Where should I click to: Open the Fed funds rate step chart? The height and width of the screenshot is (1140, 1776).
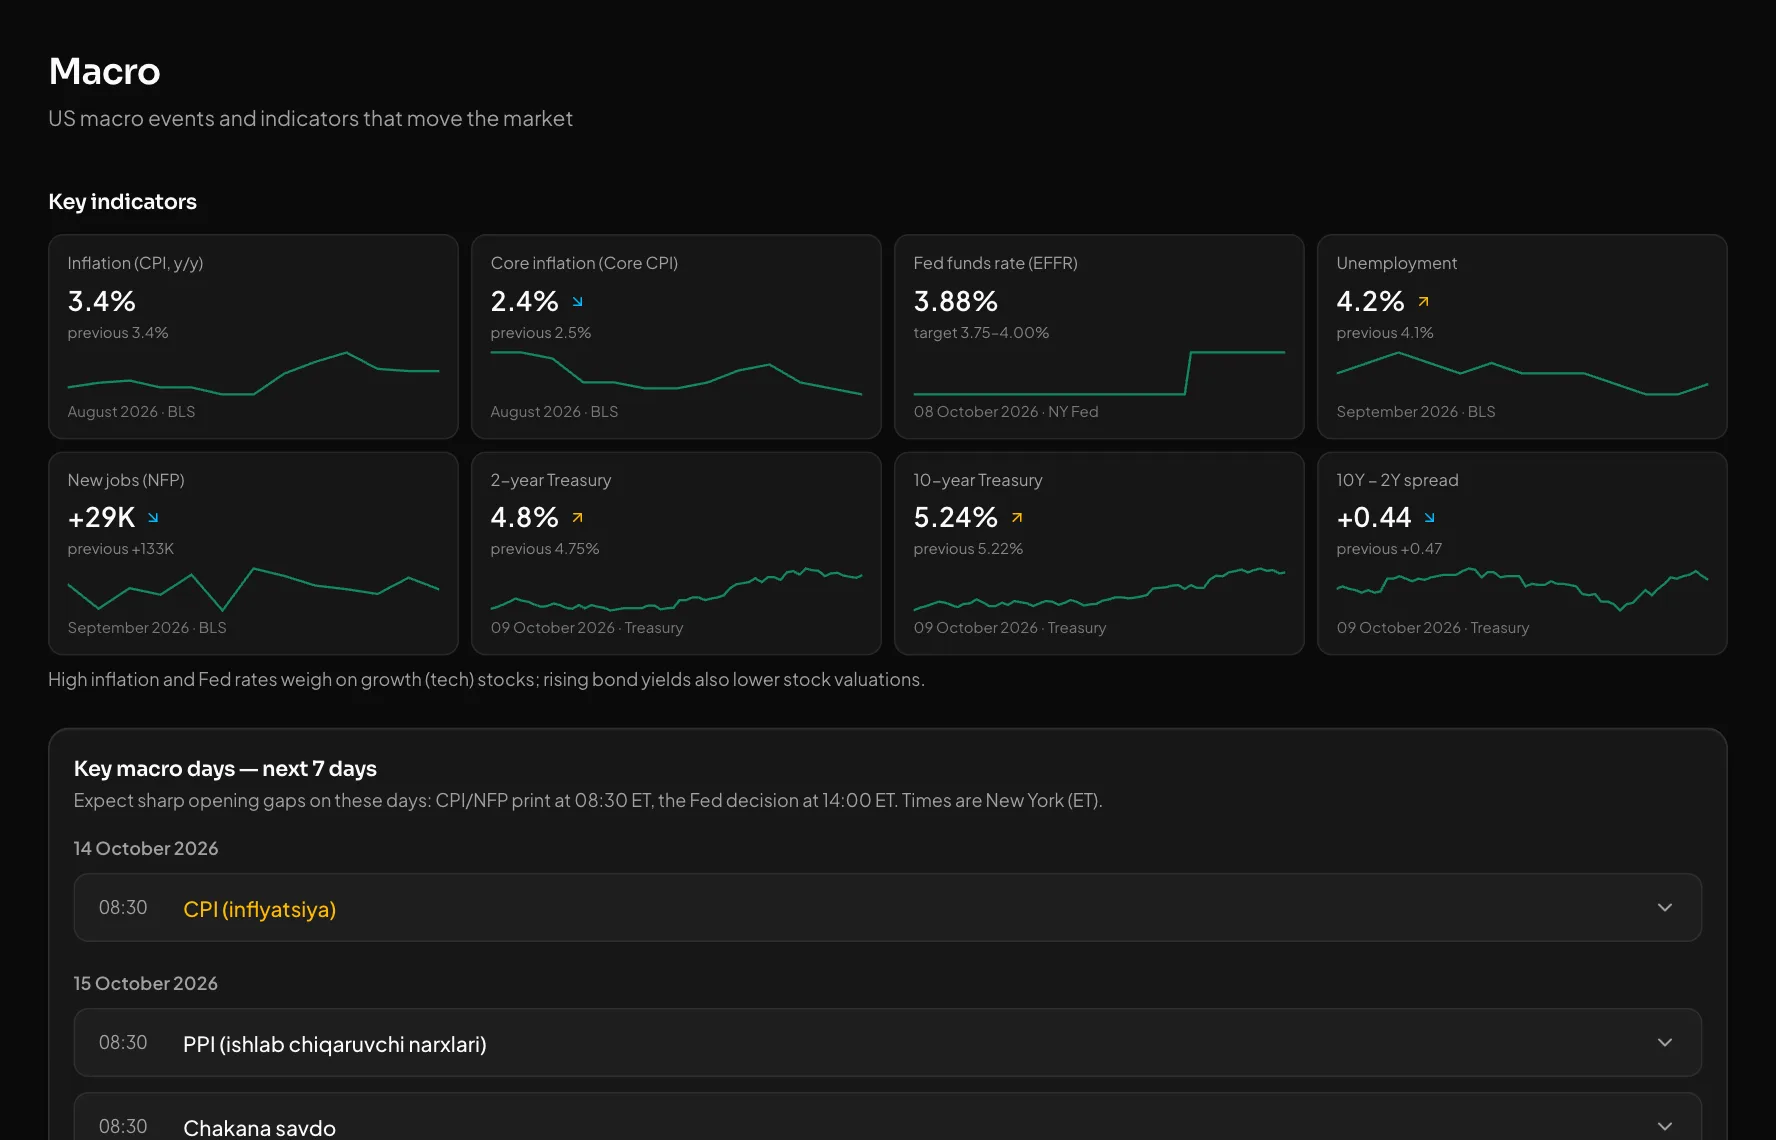pyautogui.click(x=1099, y=374)
